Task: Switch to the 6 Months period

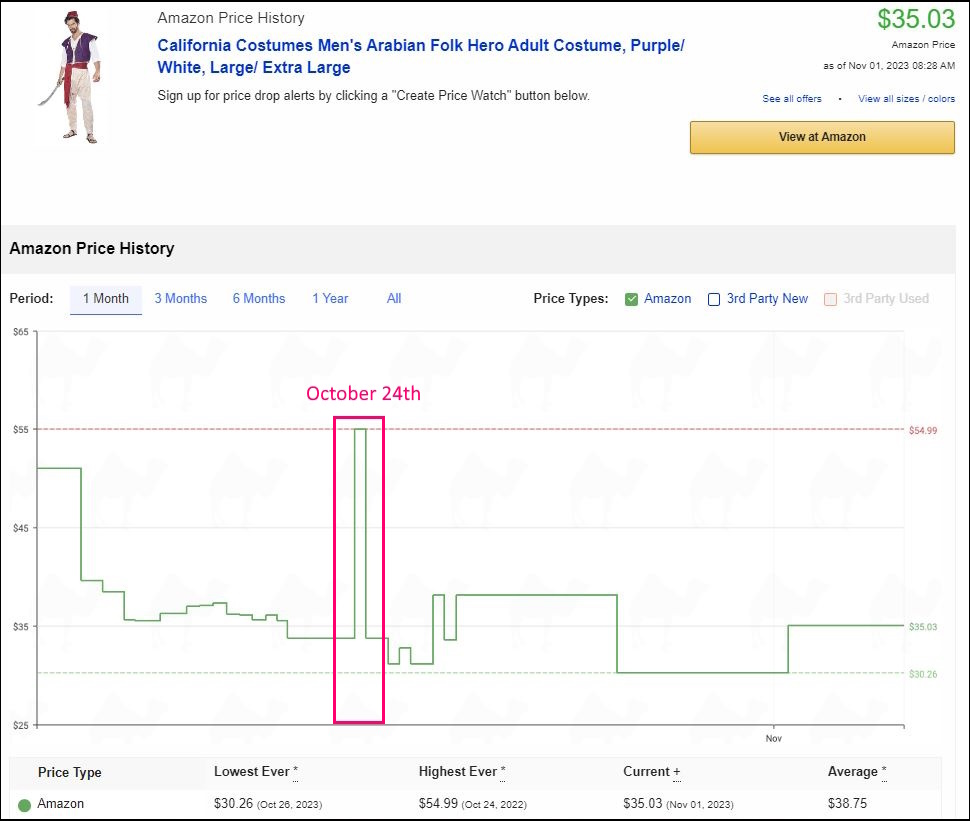Action: [x=259, y=299]
